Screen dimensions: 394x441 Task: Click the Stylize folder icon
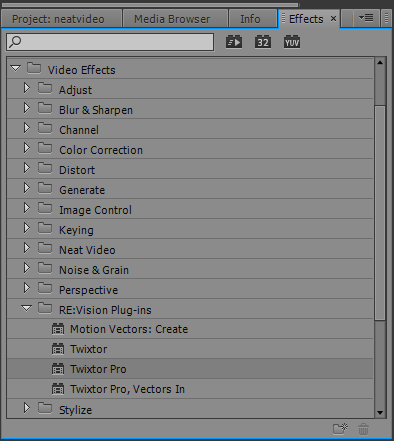[45, 408]
